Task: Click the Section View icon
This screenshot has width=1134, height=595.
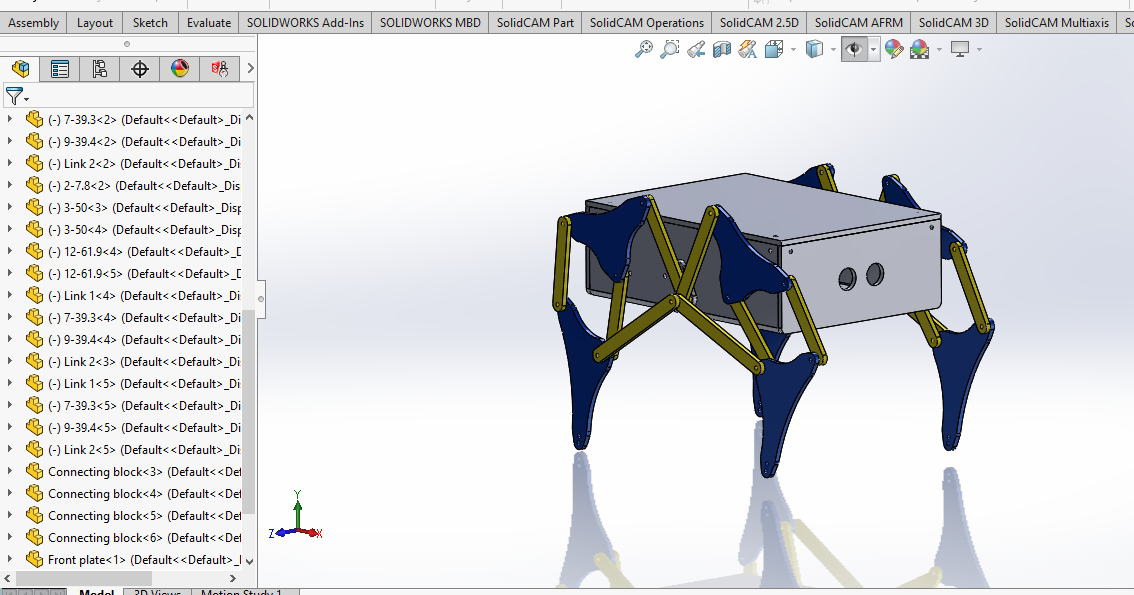Action: point(722,49)
